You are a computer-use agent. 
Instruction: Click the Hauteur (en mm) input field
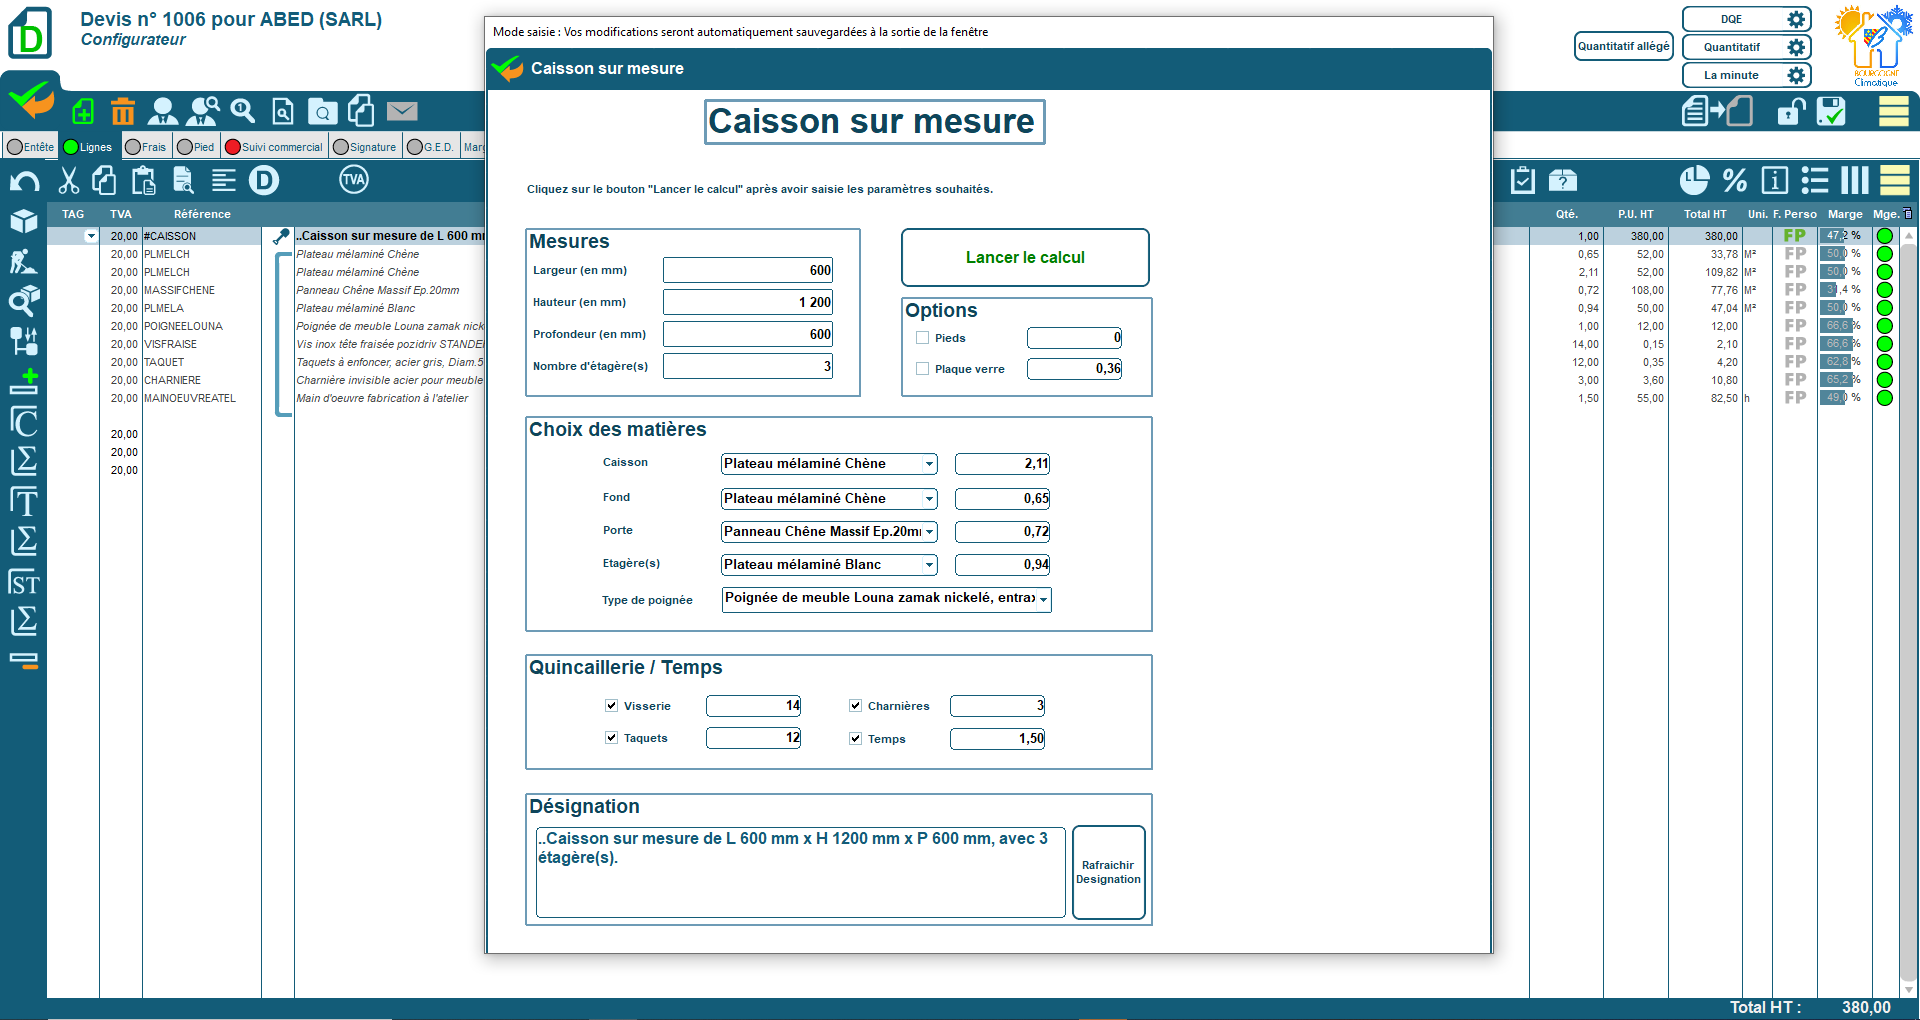(x=748, y=303)
